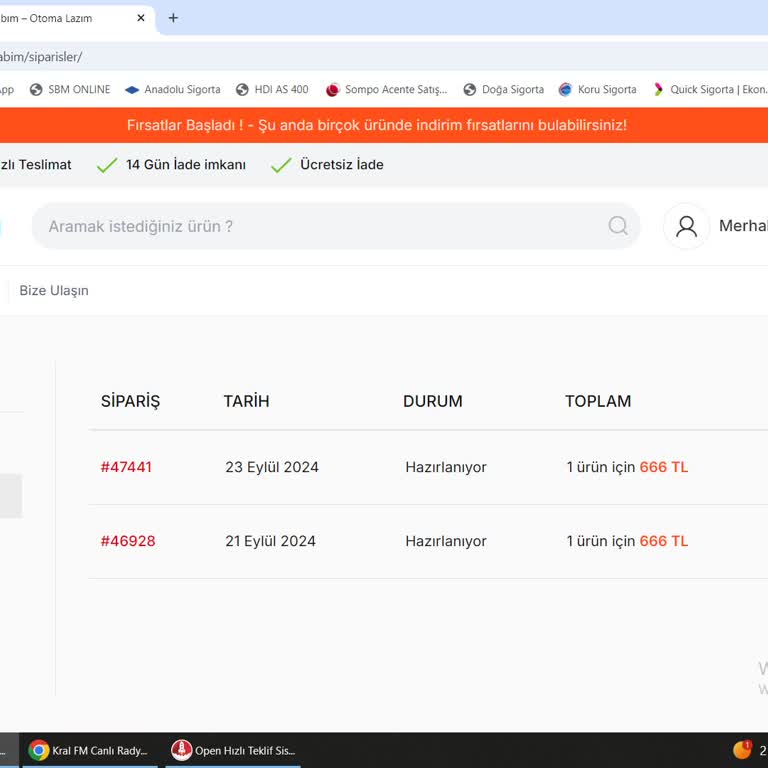Open Koru Sigorta bookmark
The image size is (768, 768).
(x=597, y=90)
